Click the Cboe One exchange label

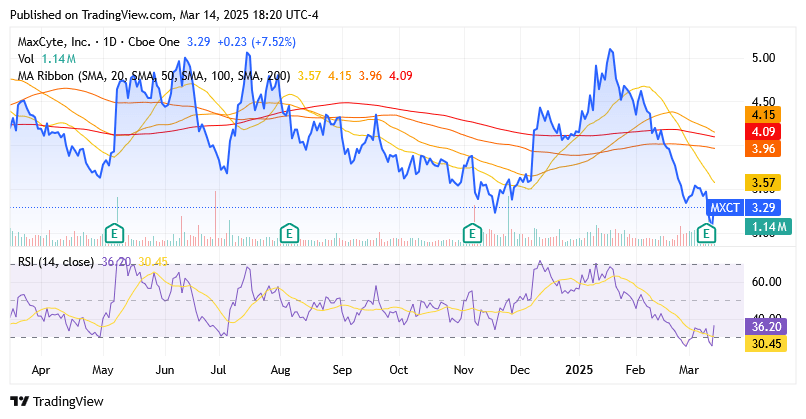154,42
